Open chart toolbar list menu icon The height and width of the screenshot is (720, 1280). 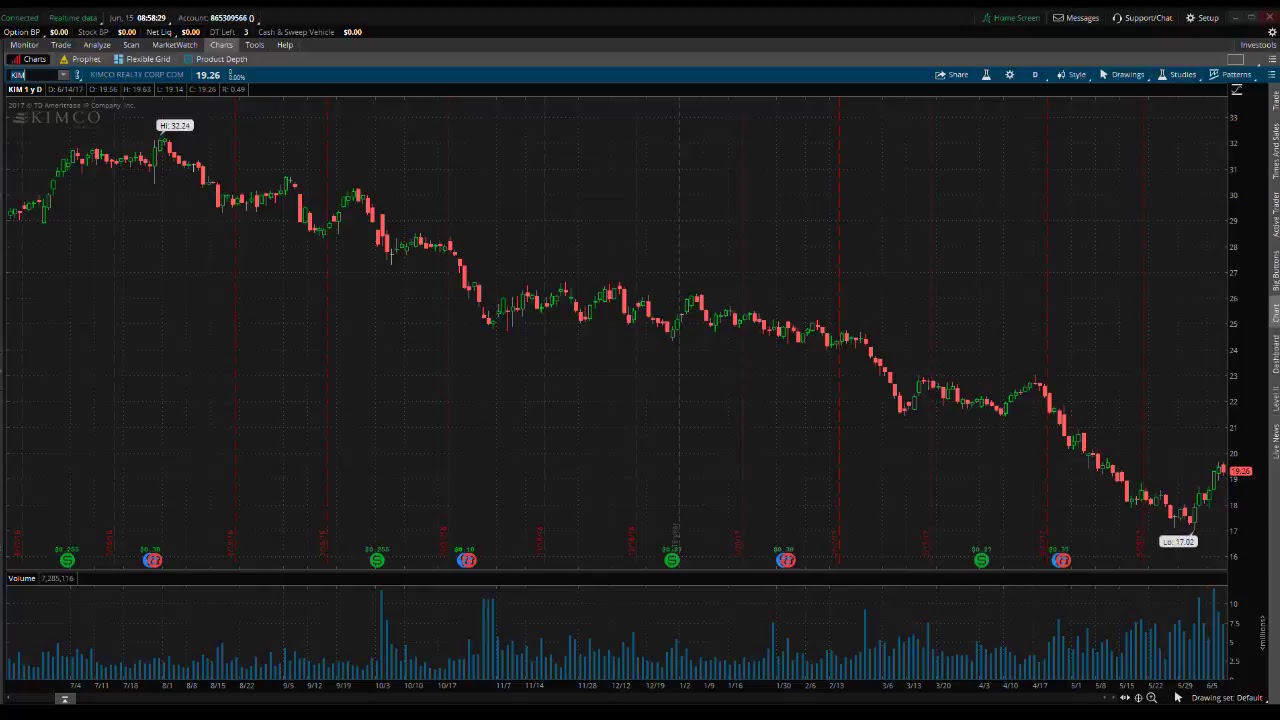pos(1272,75)
